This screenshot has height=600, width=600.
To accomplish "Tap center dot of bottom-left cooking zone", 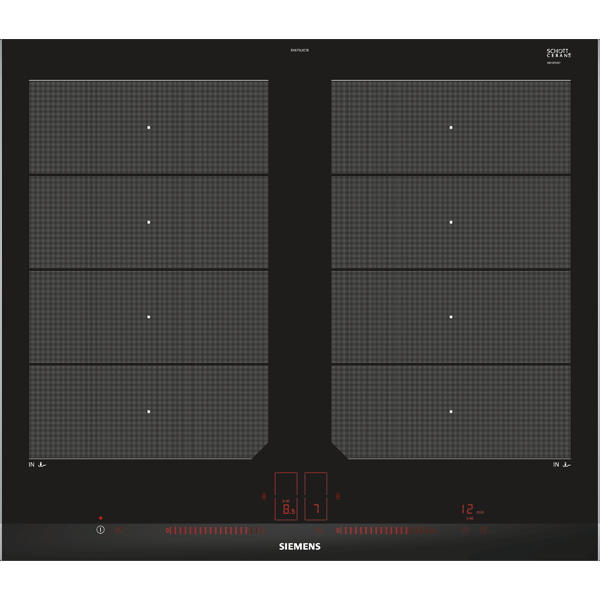I will (x=149, y=411).
